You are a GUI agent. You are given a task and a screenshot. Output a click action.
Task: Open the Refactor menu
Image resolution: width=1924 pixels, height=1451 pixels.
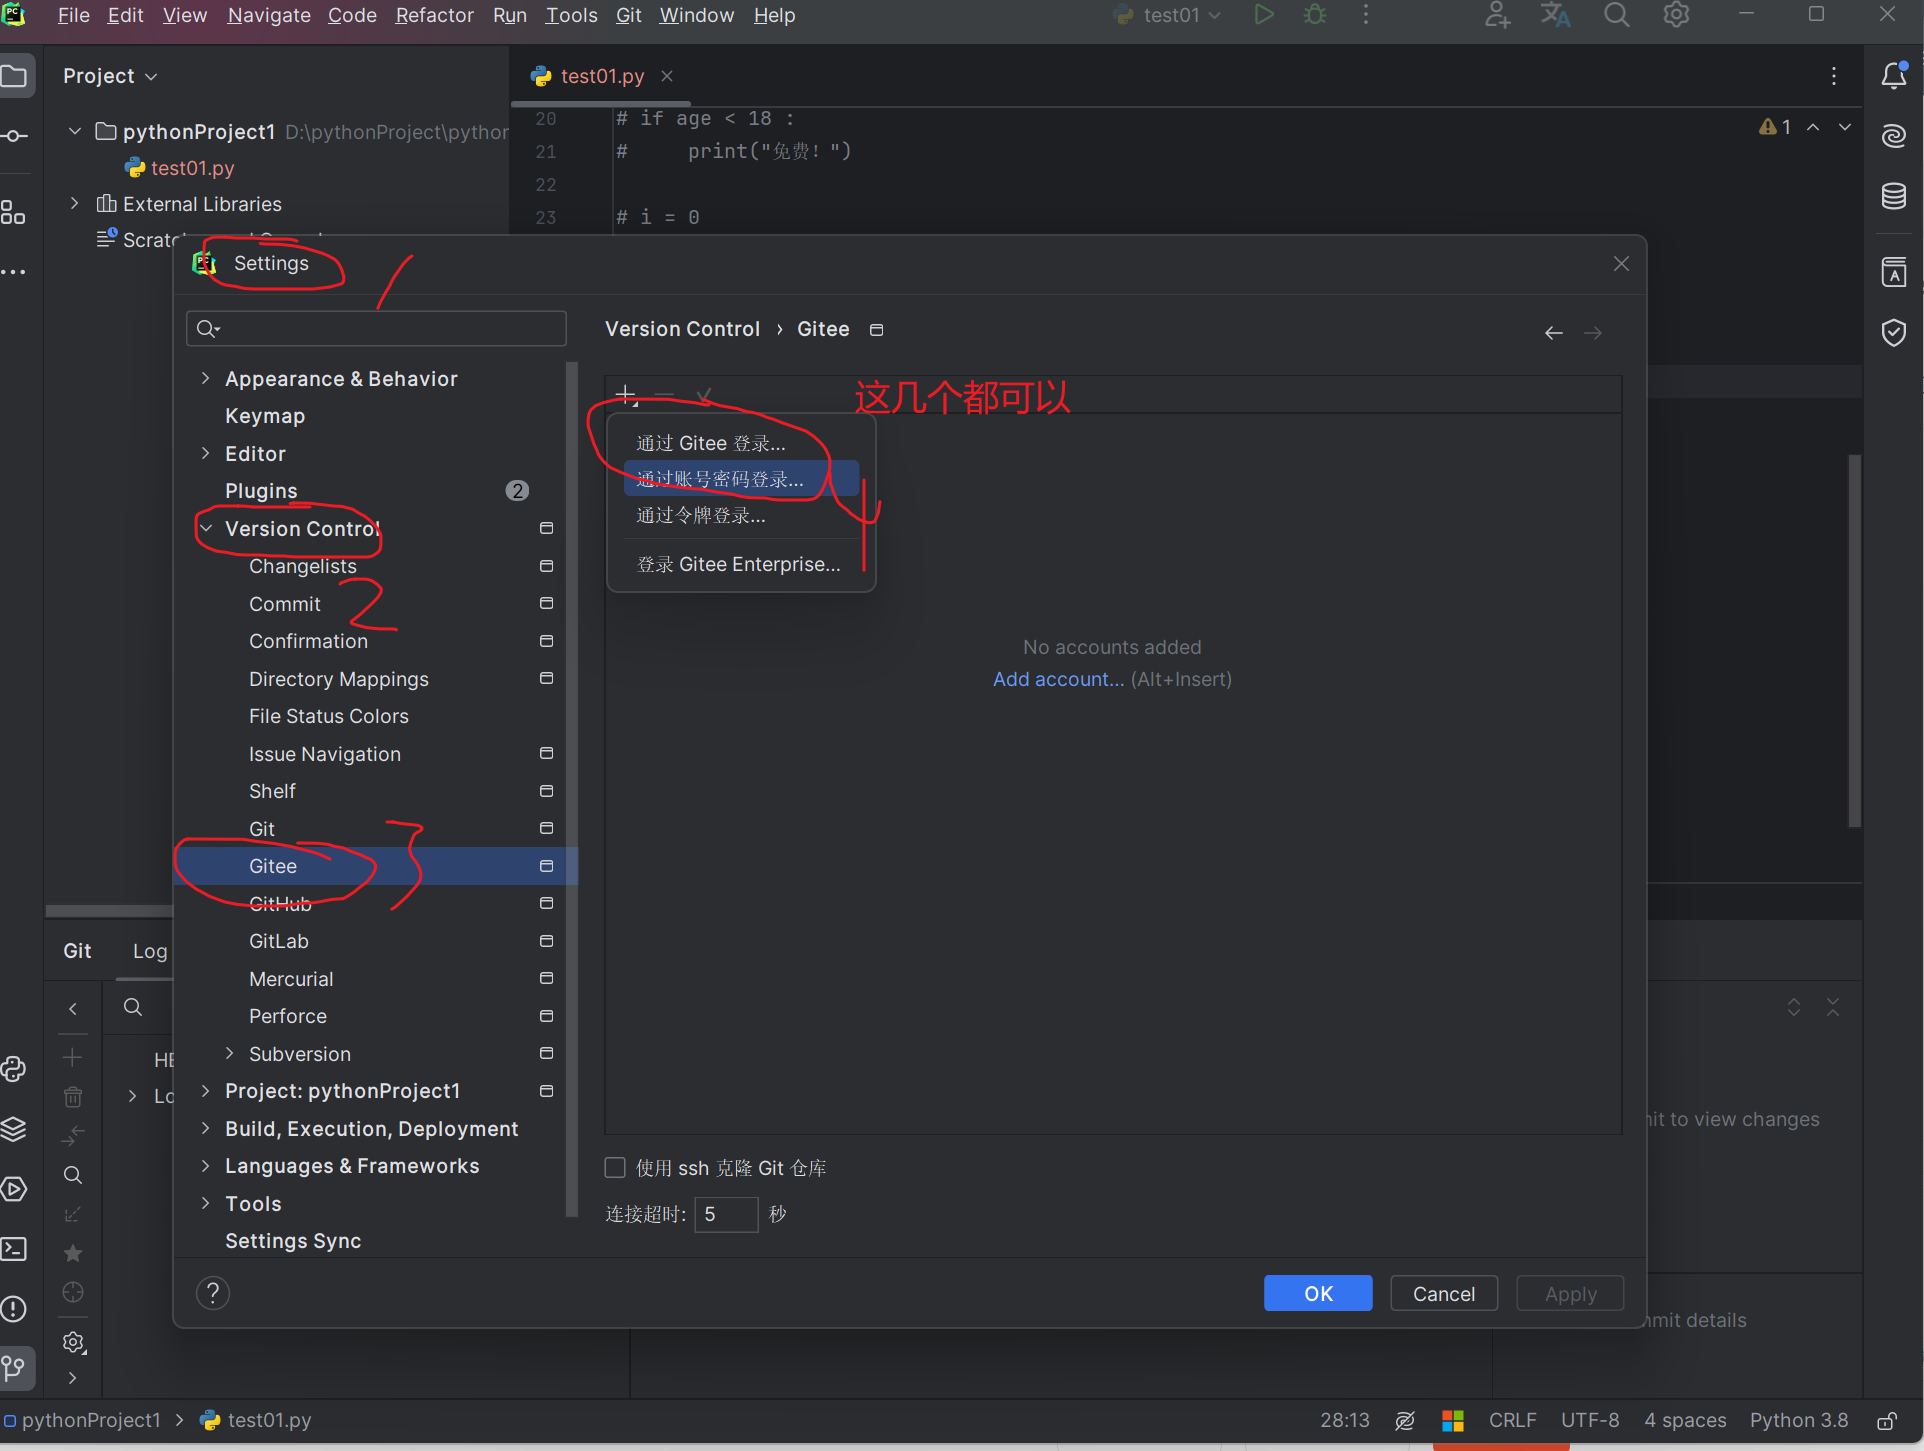point(434,15)
